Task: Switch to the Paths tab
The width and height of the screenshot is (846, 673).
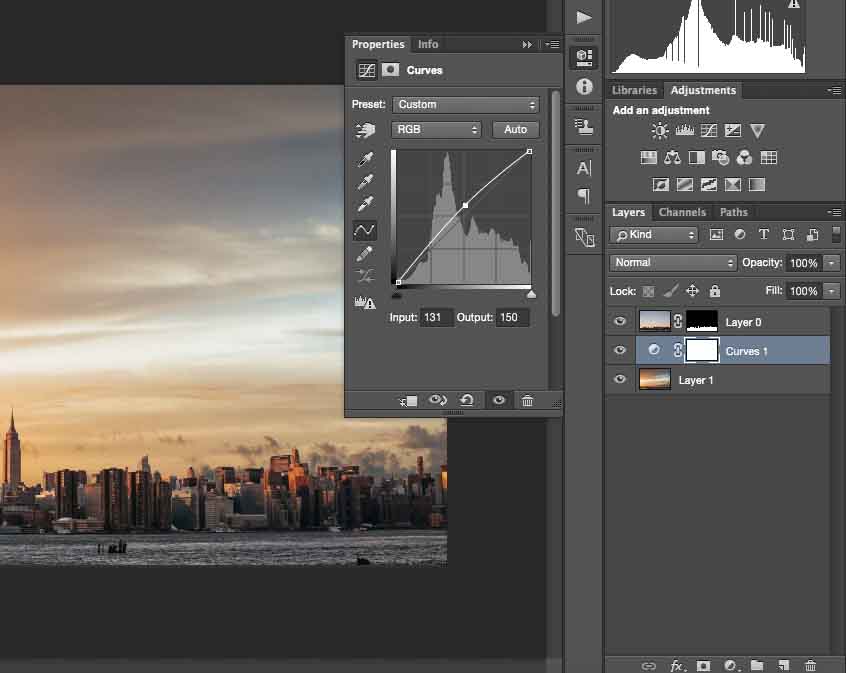Action: pos(734,212)
